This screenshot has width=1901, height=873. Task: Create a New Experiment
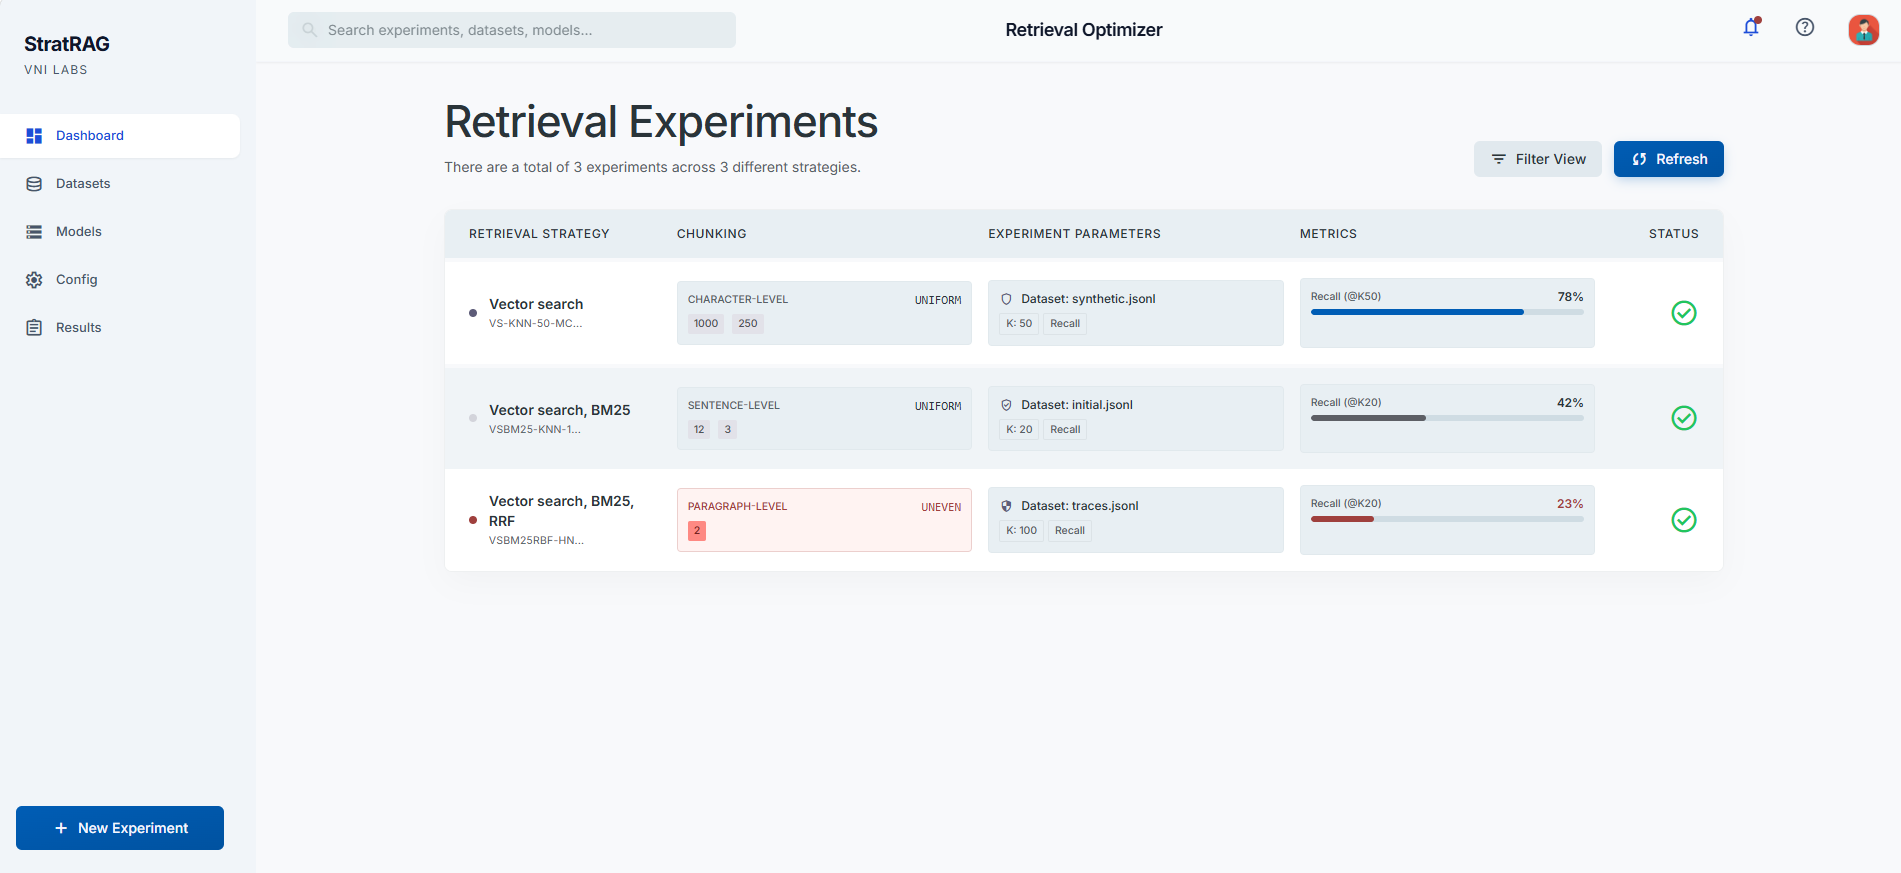click(x=120, y=828)
